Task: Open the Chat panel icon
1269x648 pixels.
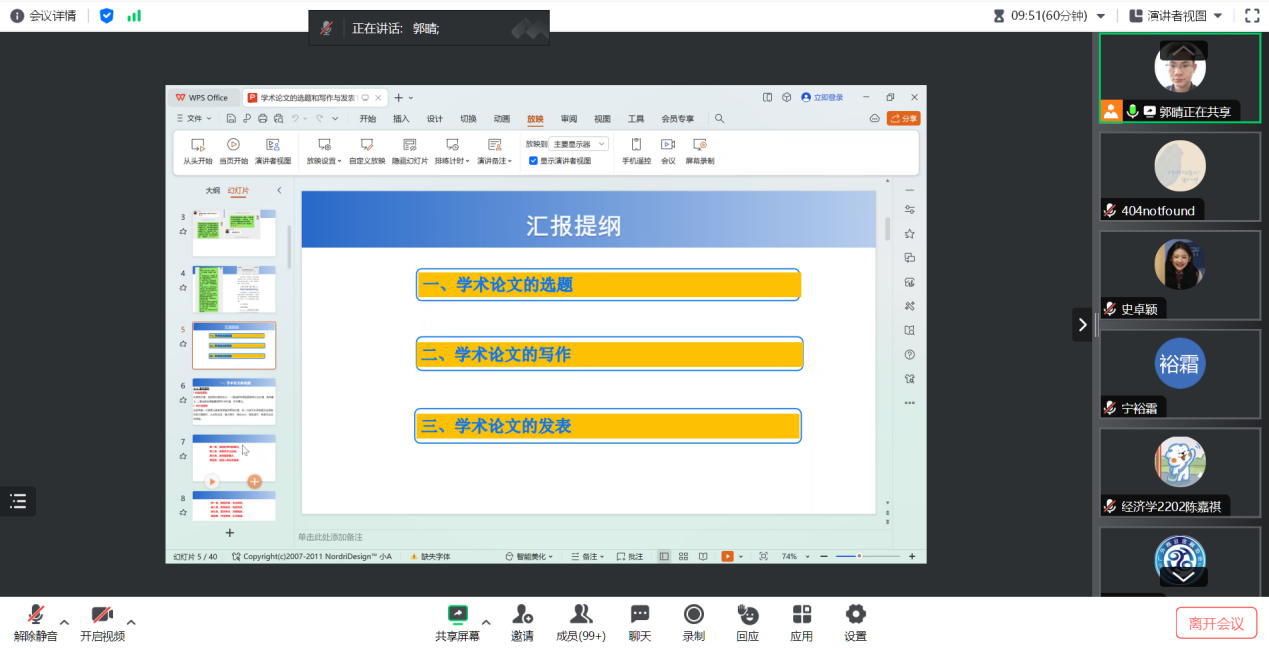Action: point(640,614)
